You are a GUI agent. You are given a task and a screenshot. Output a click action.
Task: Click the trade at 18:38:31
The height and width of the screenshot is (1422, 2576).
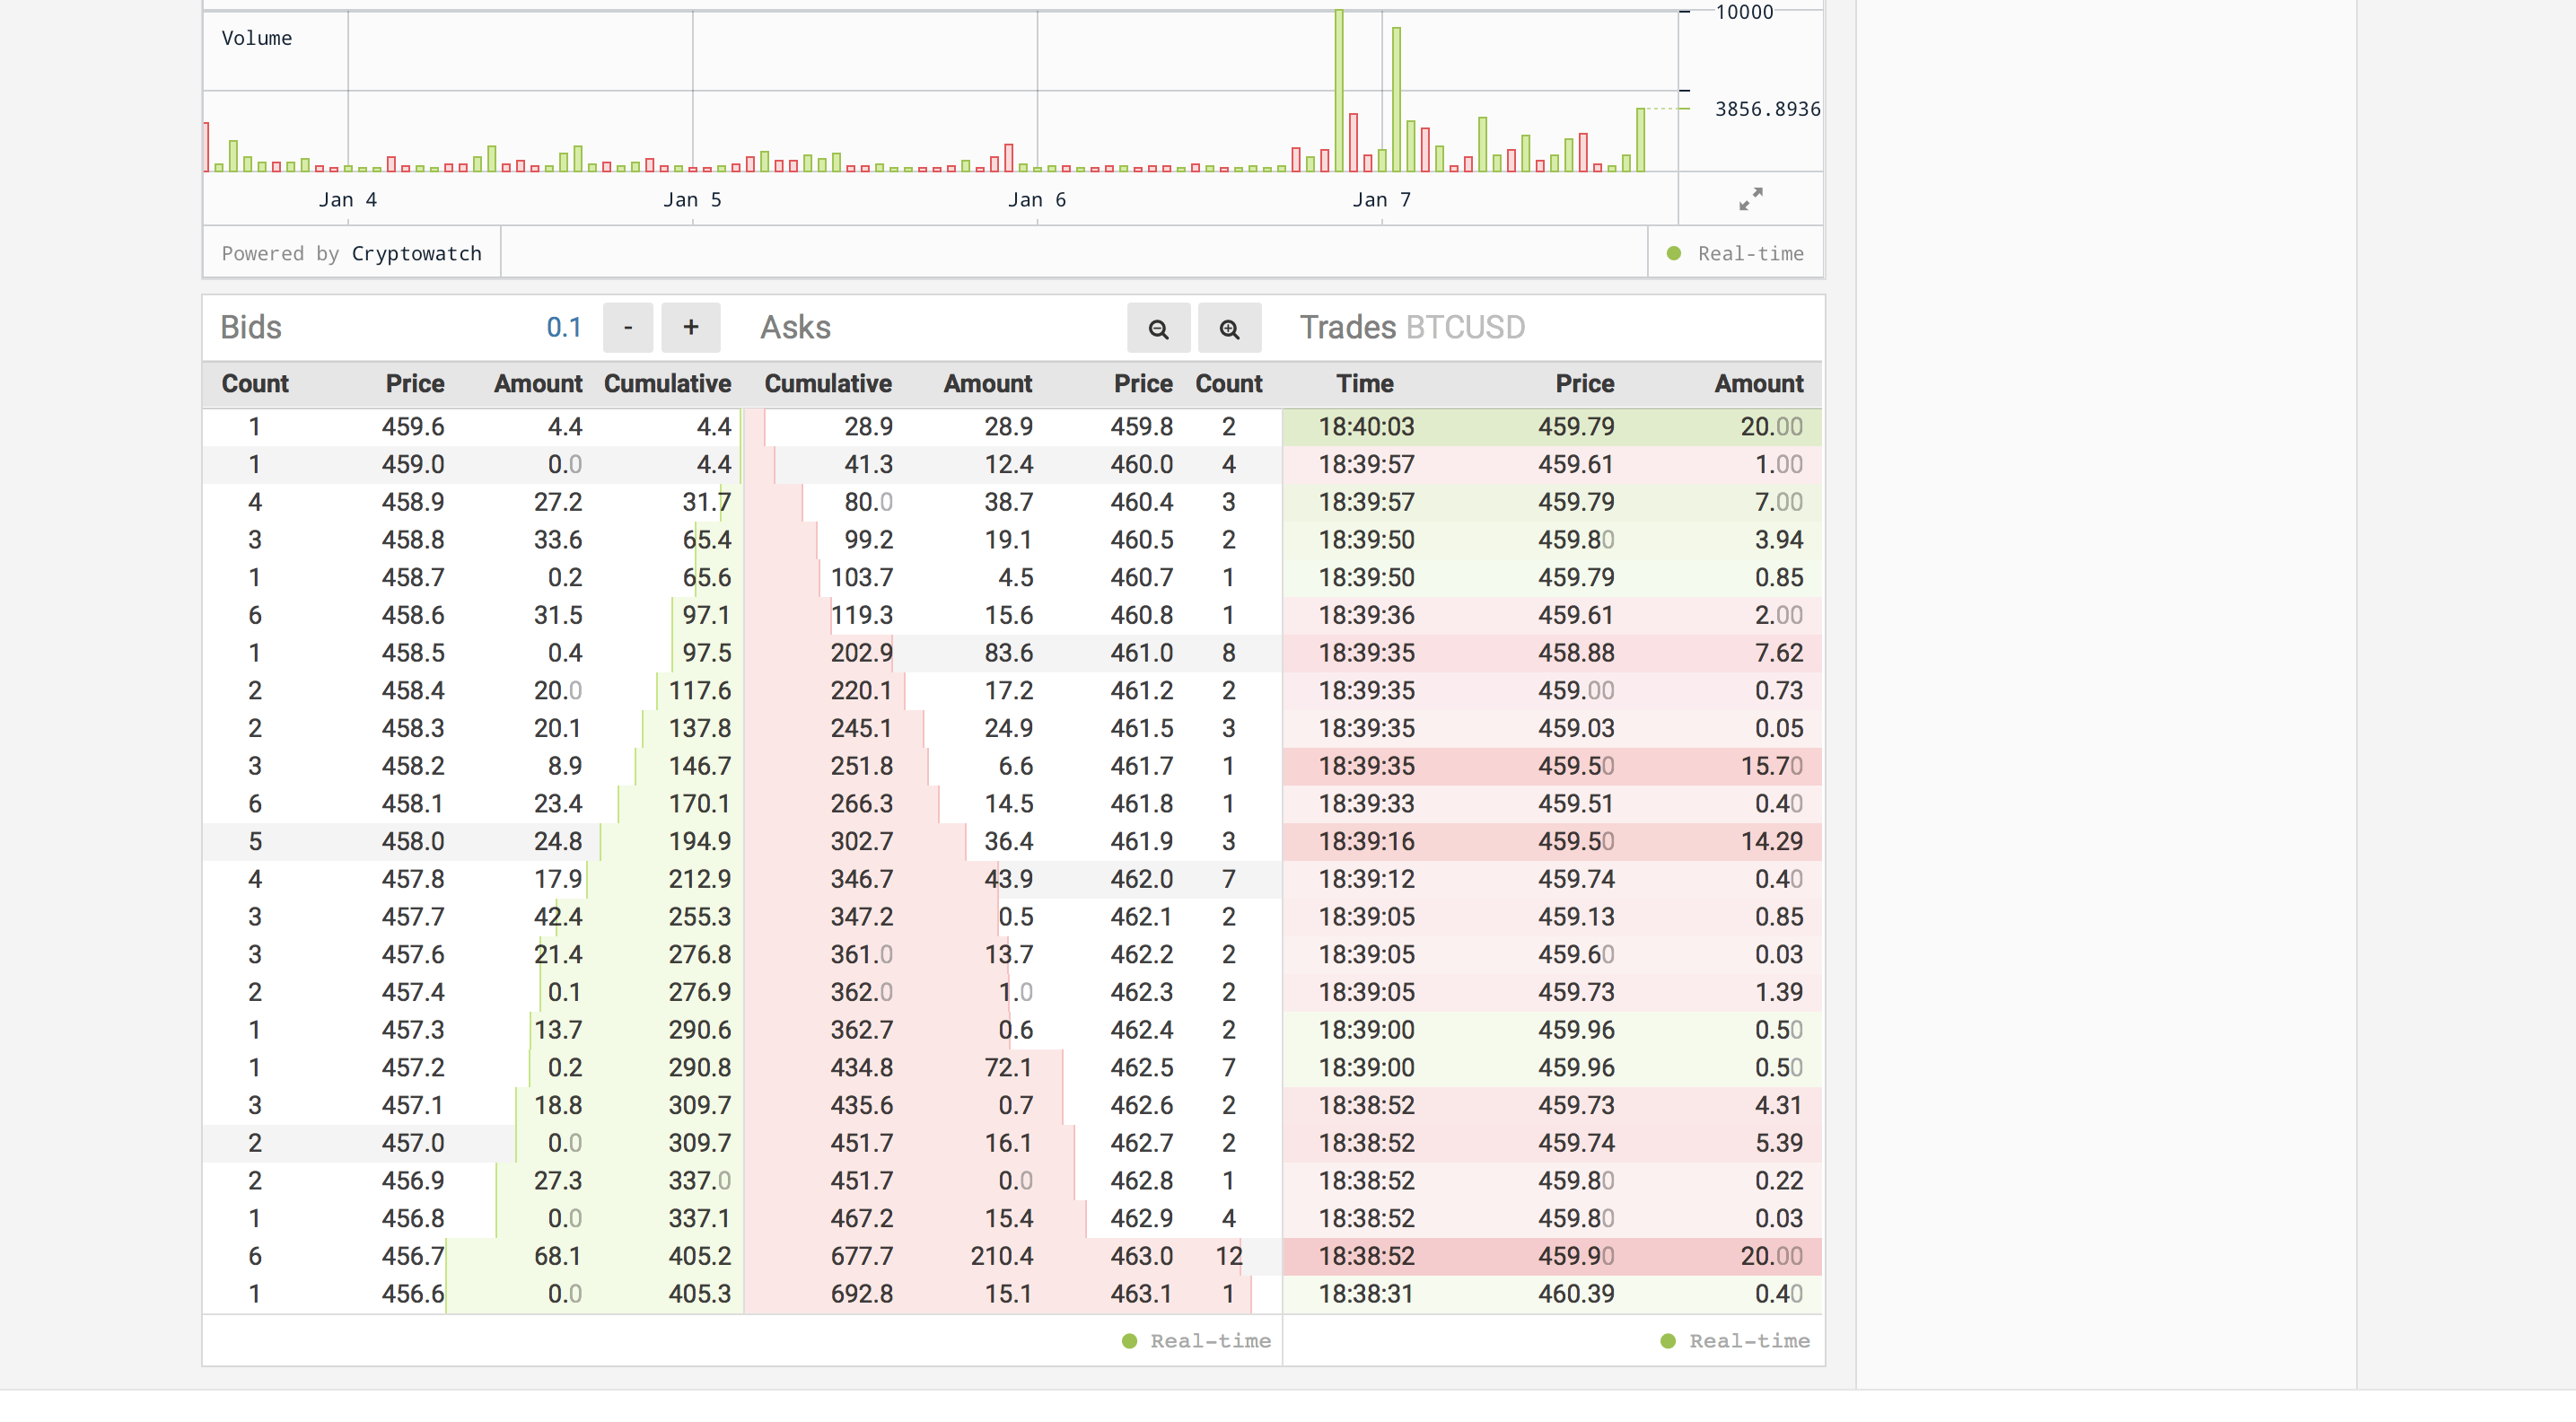click(1552, 1294)
